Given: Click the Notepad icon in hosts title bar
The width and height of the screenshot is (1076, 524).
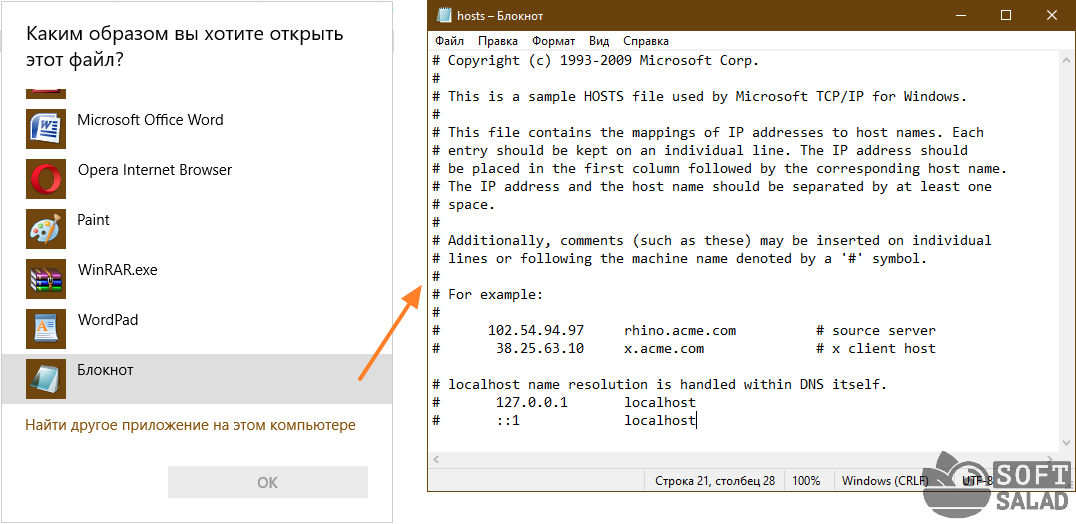Looking at the screenshot, I should point(445,16).
